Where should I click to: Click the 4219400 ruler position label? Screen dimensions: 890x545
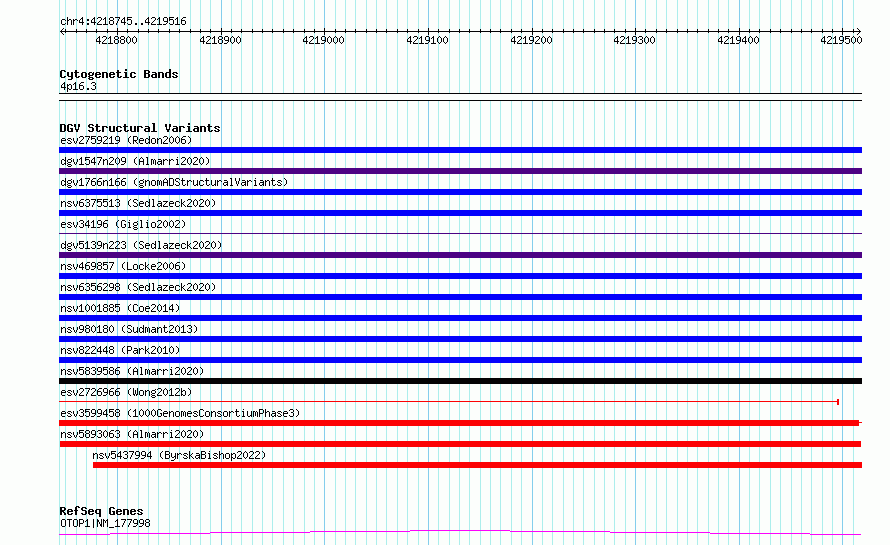[738, 40]
